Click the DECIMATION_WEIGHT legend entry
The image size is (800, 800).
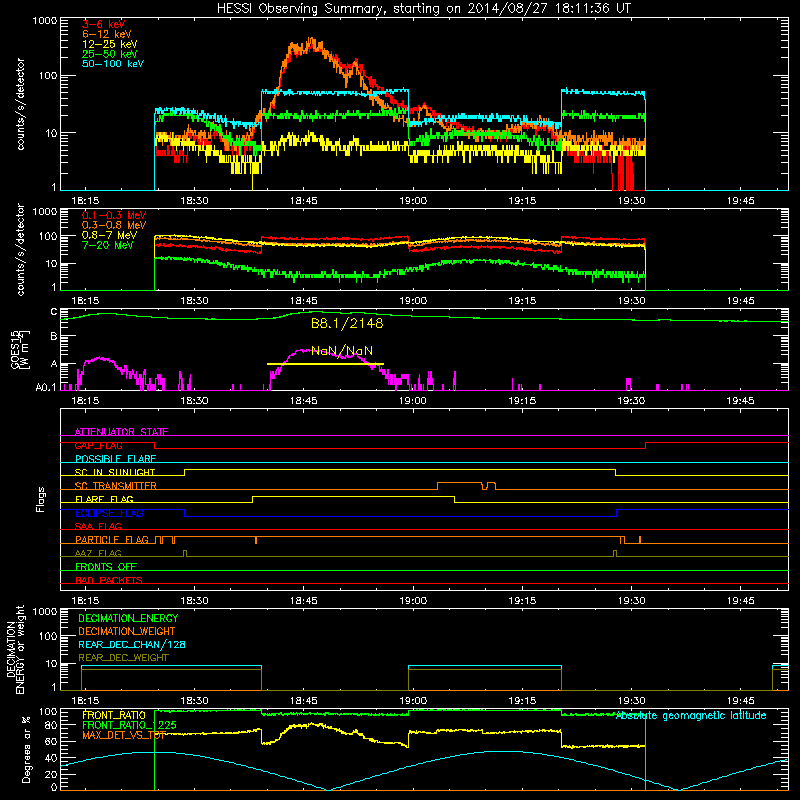[x=127, y=632]
